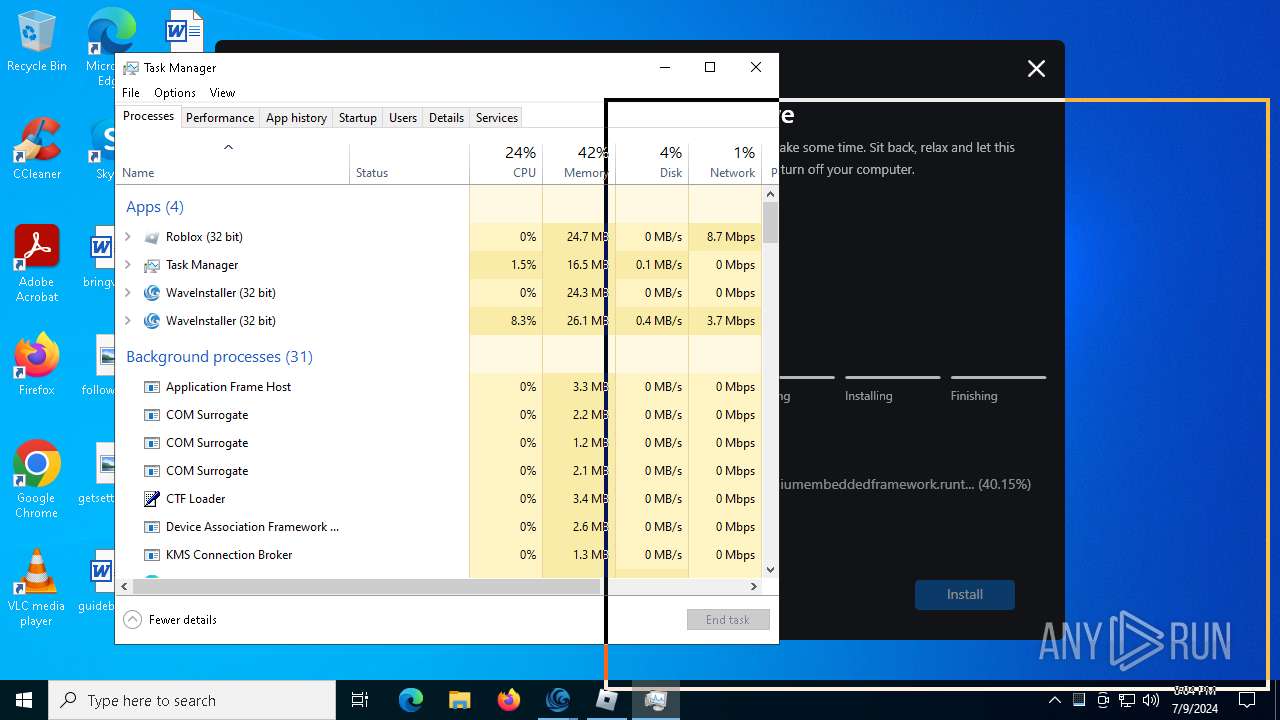Image resolution: width=1280 pixels, height=720 pixels.
Task: Expand second WaveInstaller row using 8.3% CPU
Action: coord(128,321)
